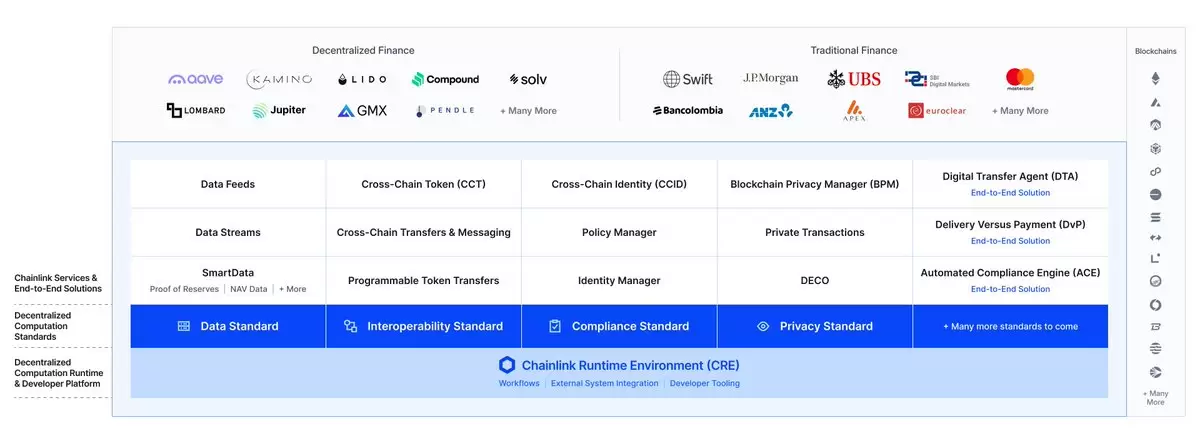Click the Ethereum blockchain icon
The image size is (1200, 443).
[1155, 79]
